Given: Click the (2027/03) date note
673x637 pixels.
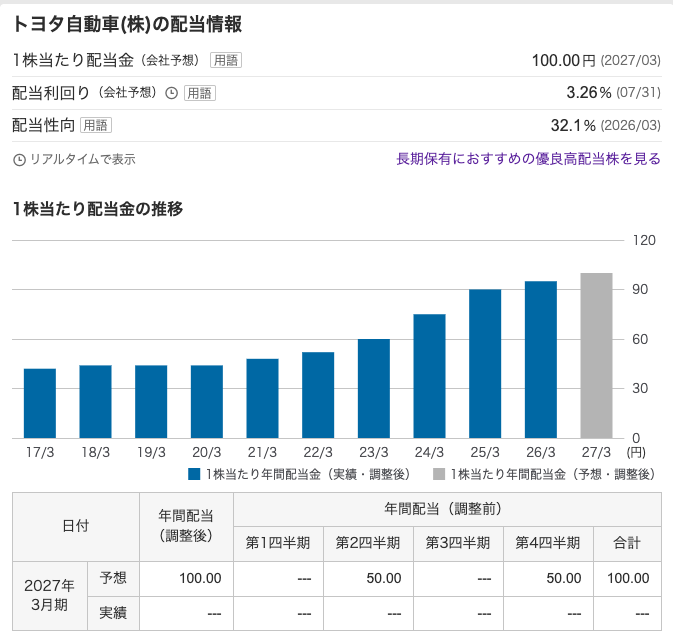Looking at the screenshot, I should pos(631,61).
